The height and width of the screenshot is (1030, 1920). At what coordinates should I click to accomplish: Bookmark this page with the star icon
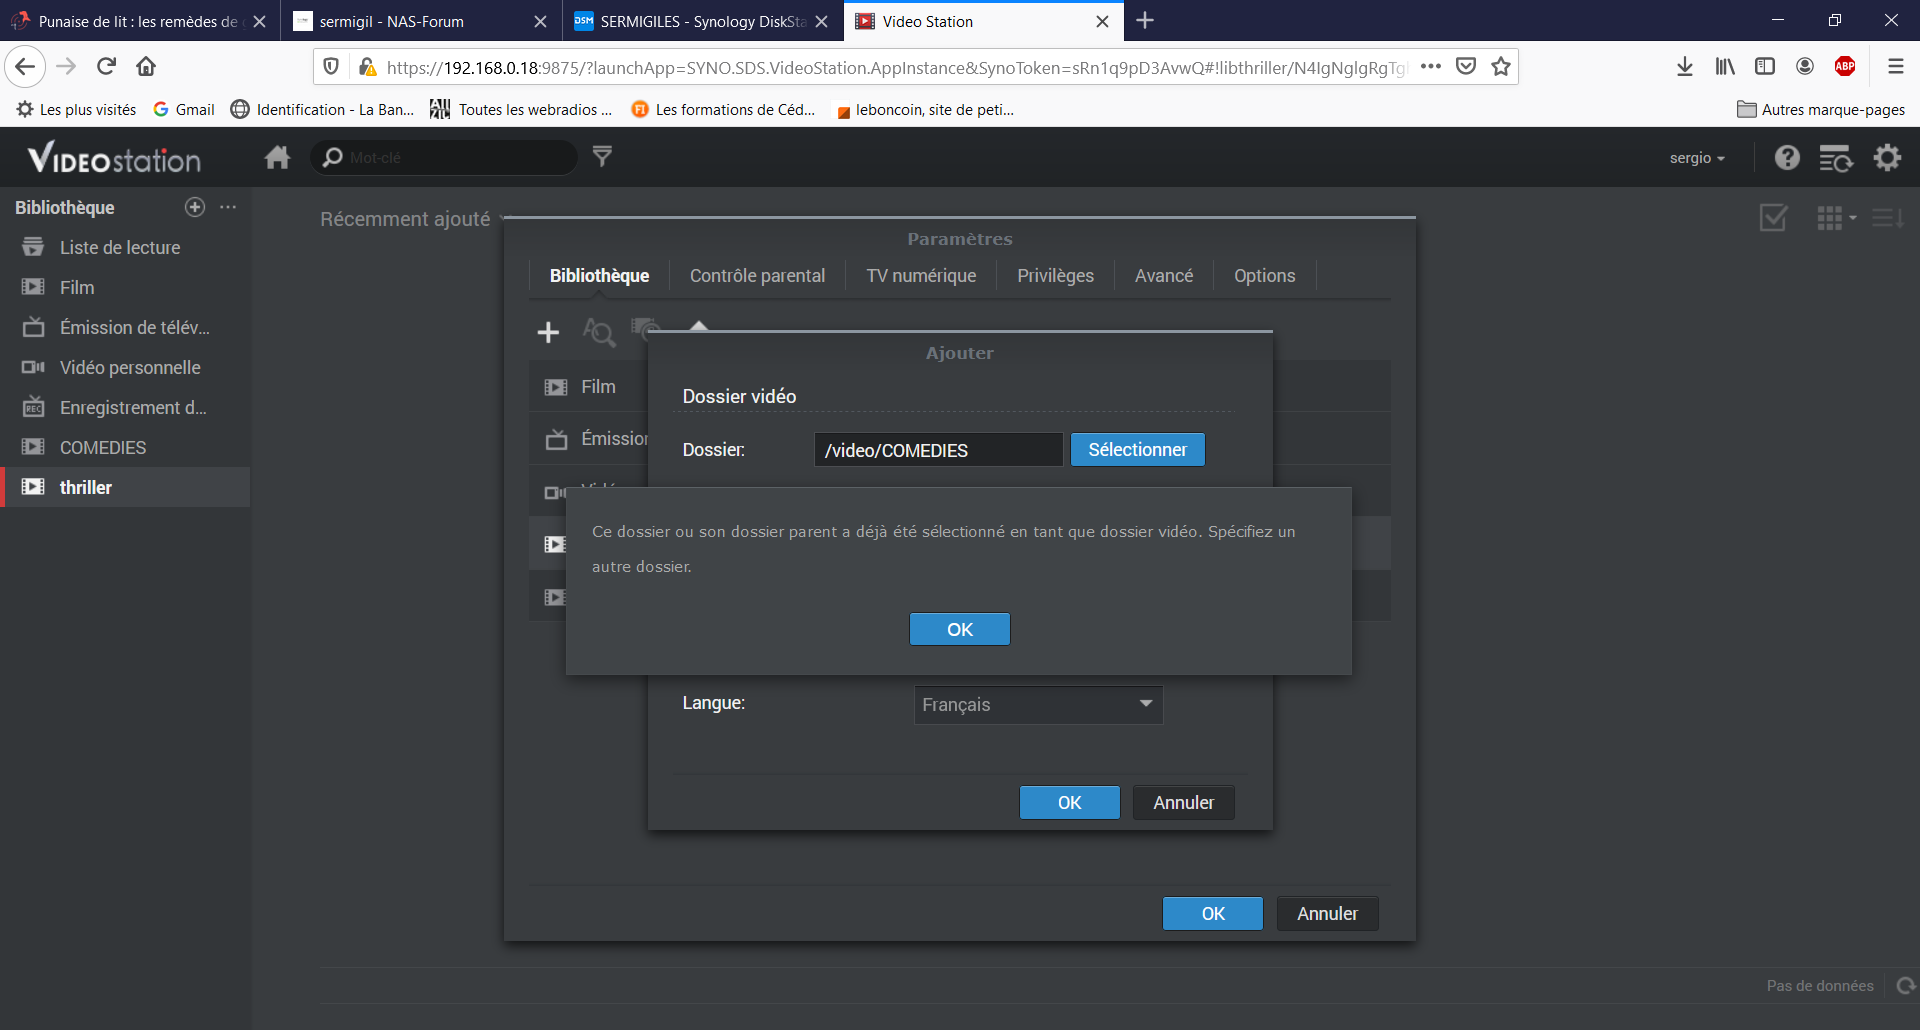1501,66
